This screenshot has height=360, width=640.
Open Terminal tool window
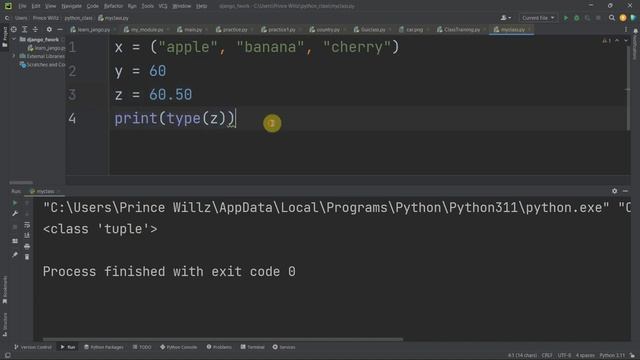point(253,347)
